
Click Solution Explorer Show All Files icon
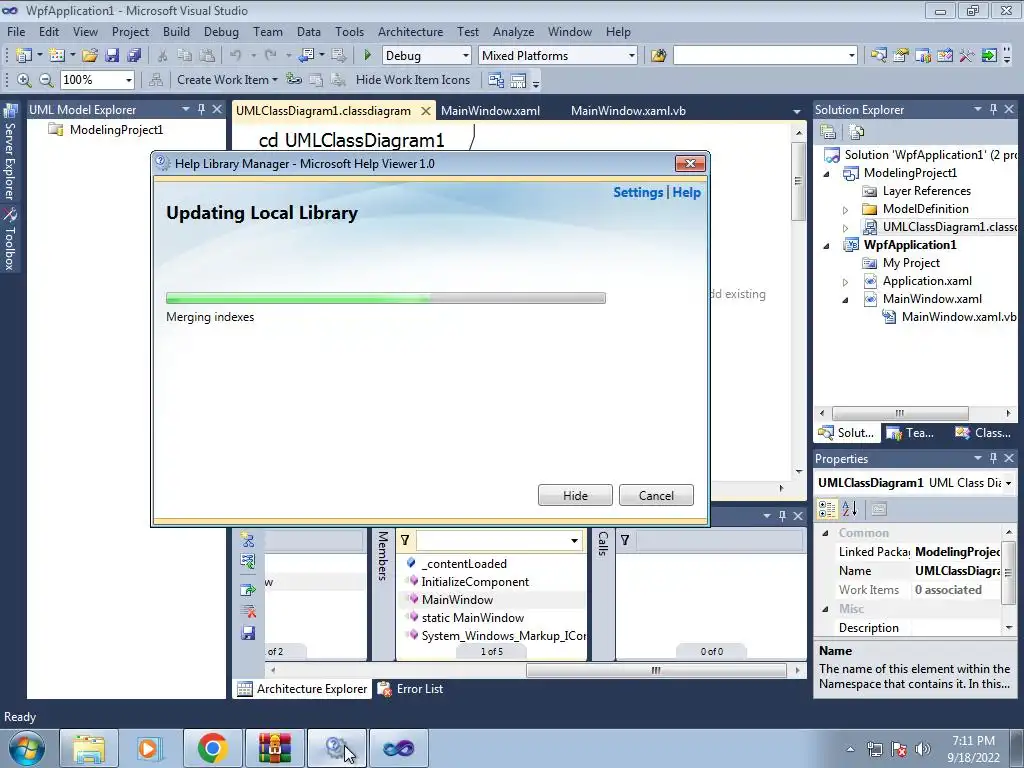tap(856, 132)
